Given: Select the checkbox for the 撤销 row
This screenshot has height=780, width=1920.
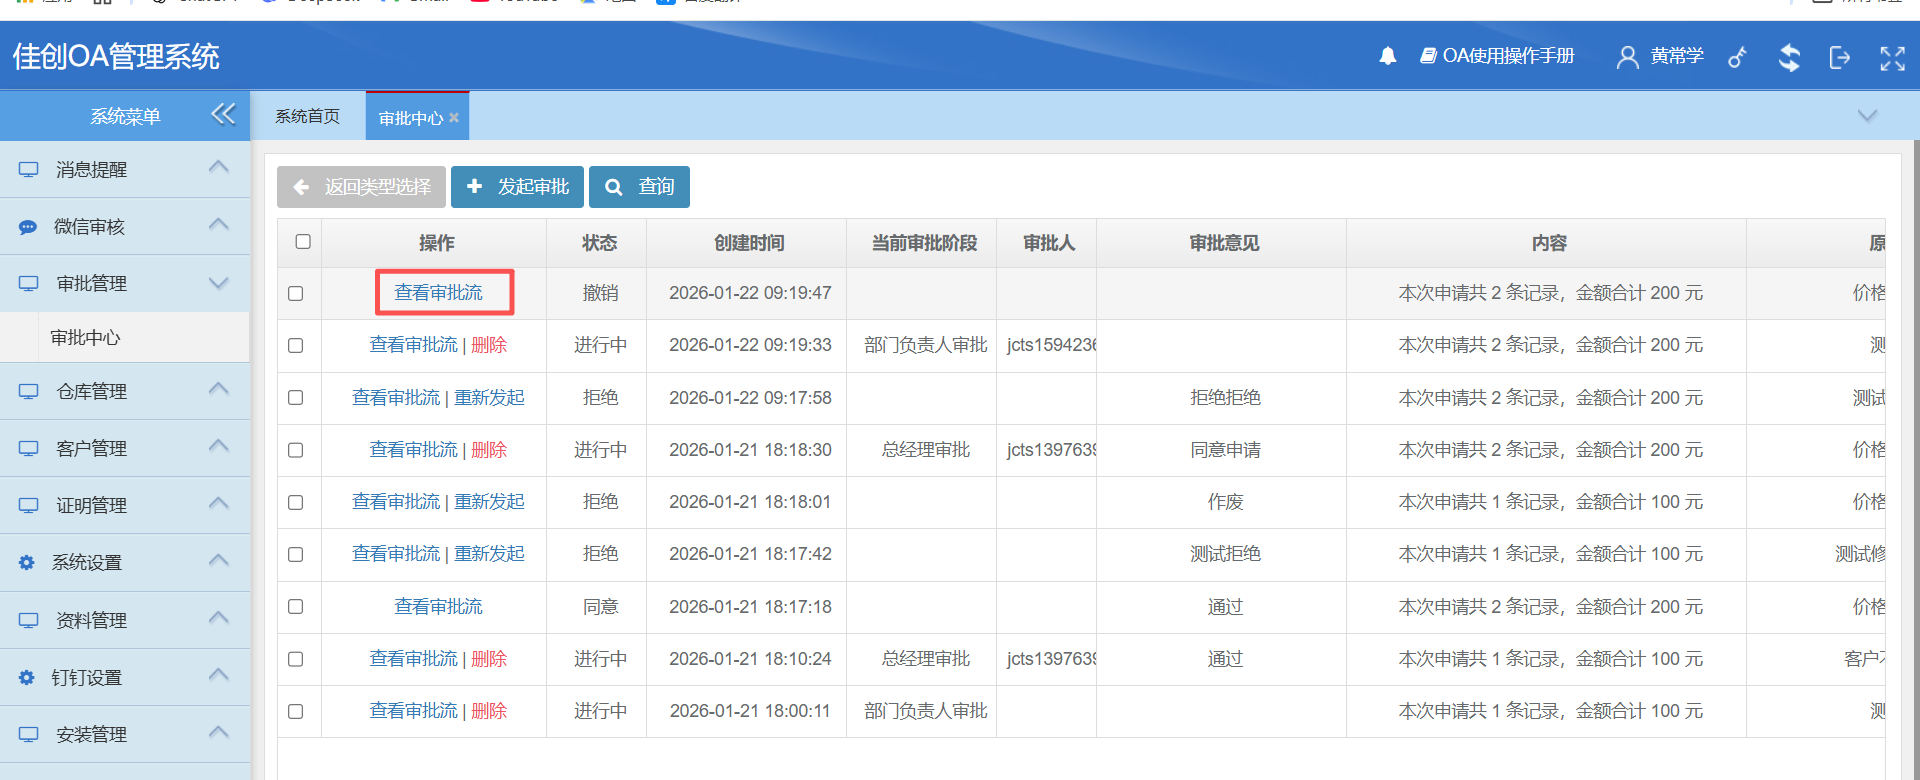Looking at the screenshot, I should [296, 293].
